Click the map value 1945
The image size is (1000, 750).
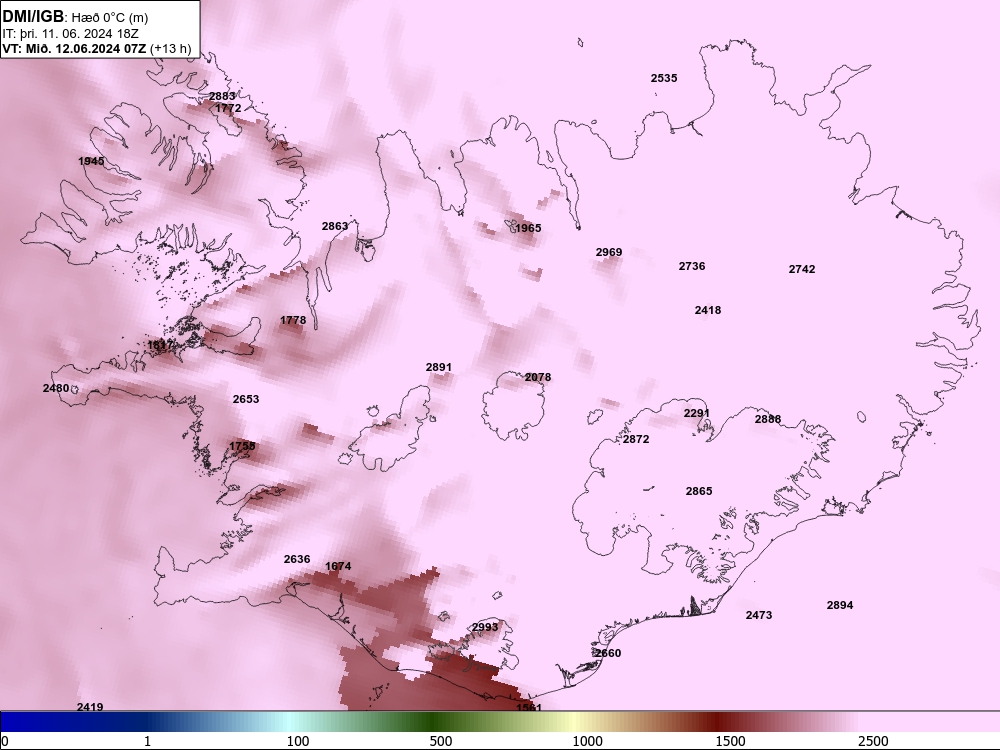(91, 161)
